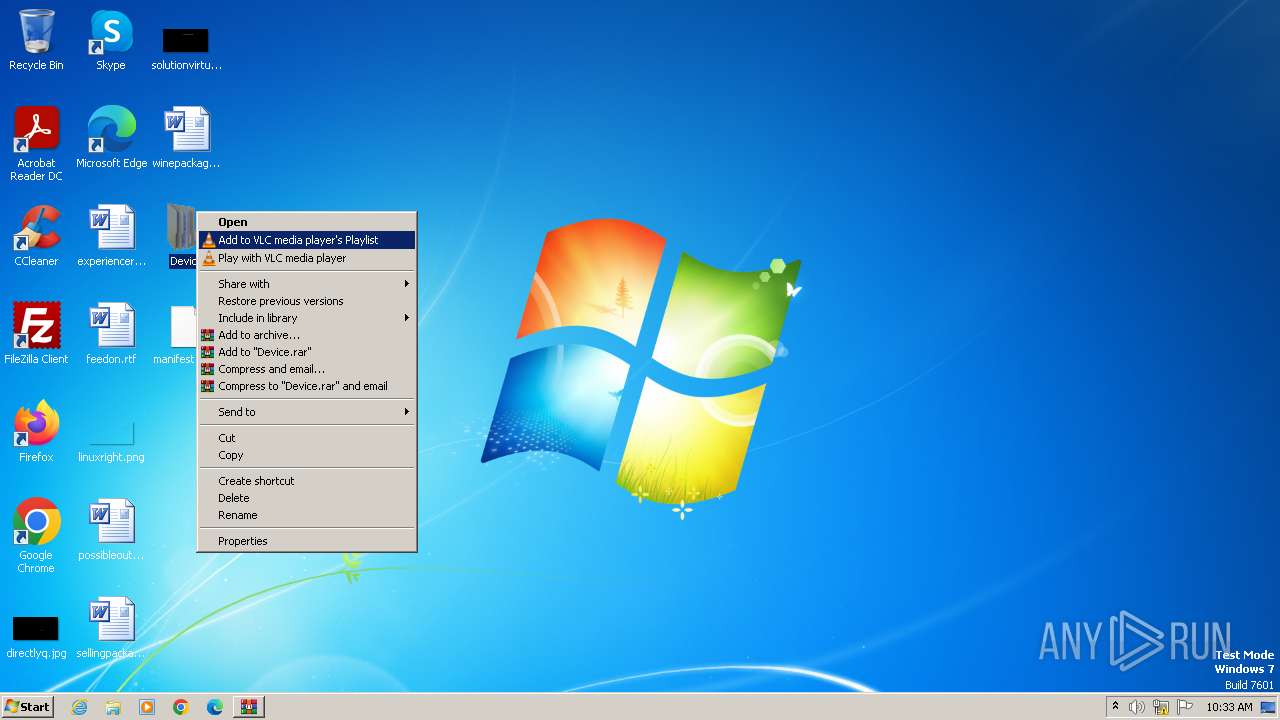This screenshot has width=1280, height=720.
Task: Open Chrome from the taskbar
Action: point(181,707)
